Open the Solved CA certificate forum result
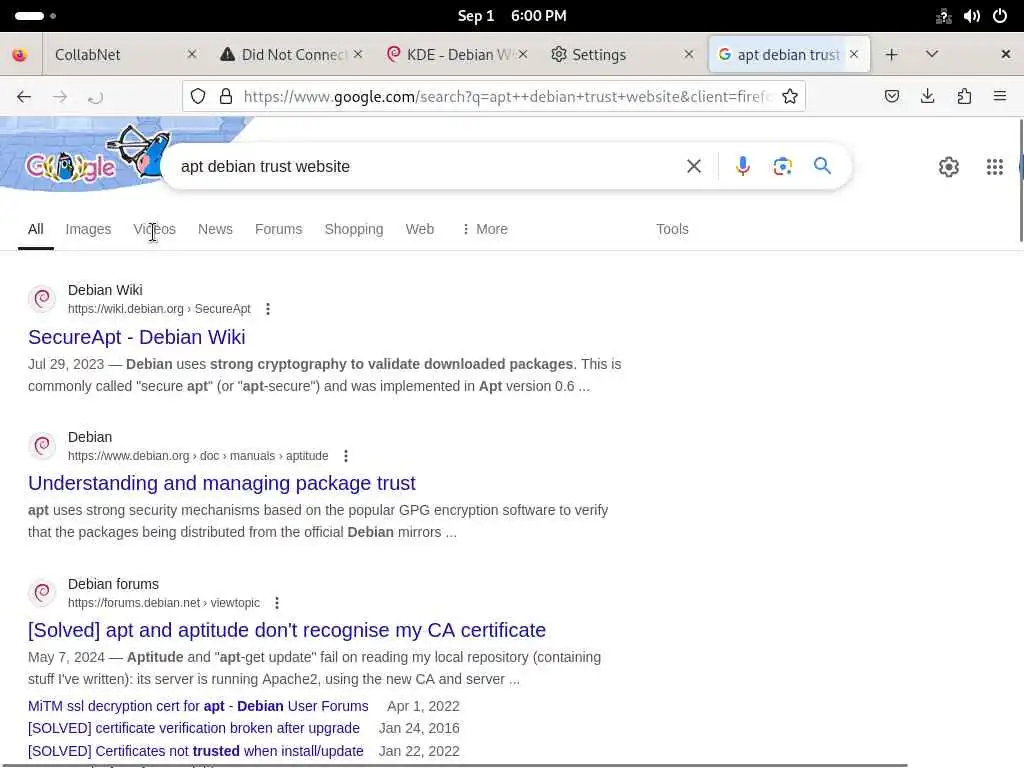The image size is (1024, 768). (287, 630)
